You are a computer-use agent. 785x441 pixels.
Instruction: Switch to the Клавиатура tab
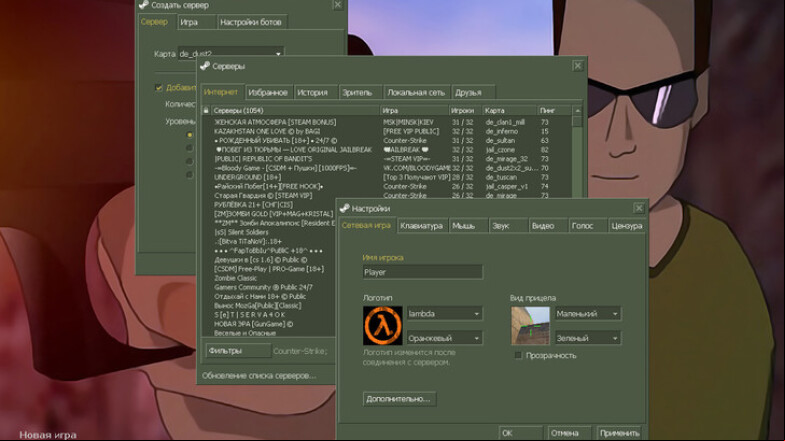(x=422, y=226)
